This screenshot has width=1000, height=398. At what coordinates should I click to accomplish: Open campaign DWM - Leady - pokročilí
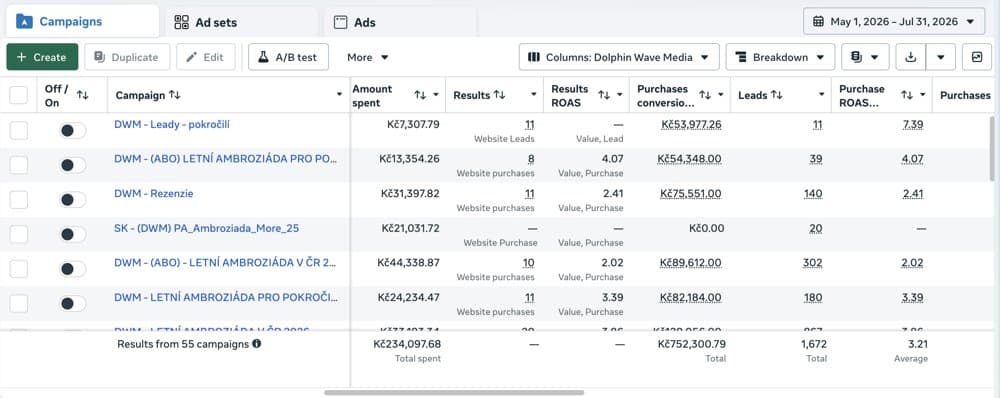pos(172,124)
